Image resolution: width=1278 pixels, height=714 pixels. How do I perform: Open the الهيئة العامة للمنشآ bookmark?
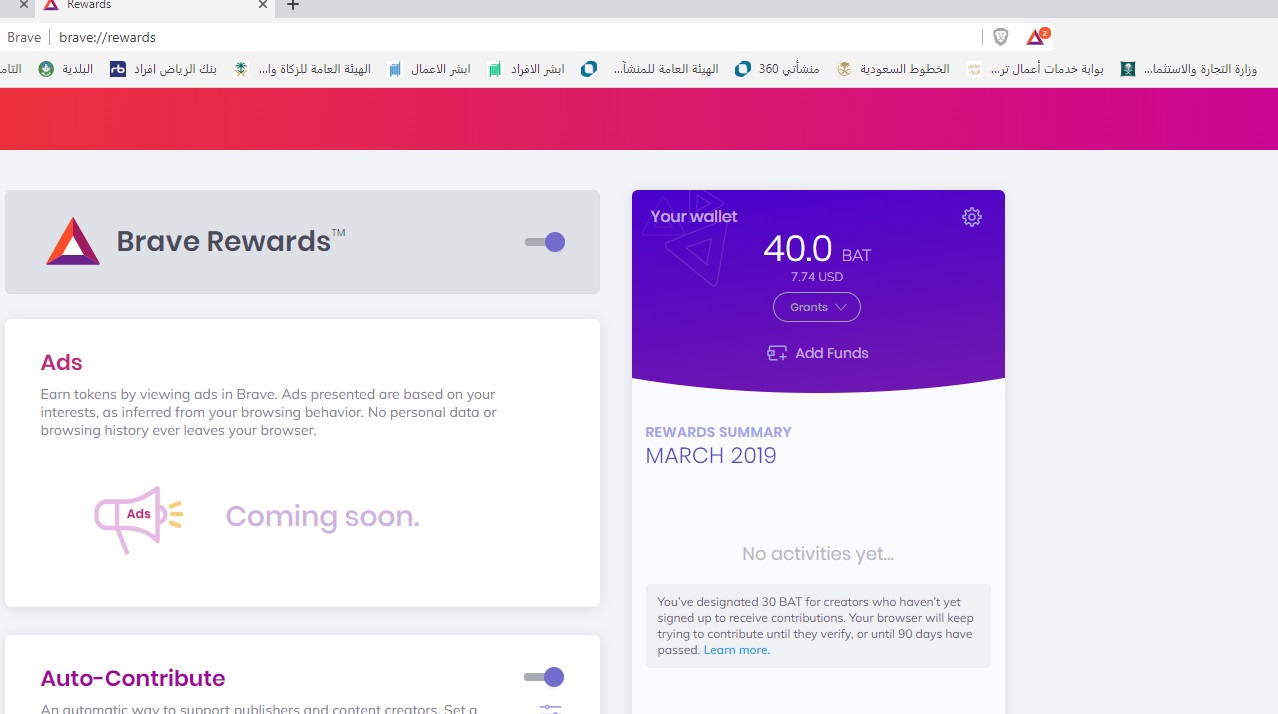coord(650,69)
